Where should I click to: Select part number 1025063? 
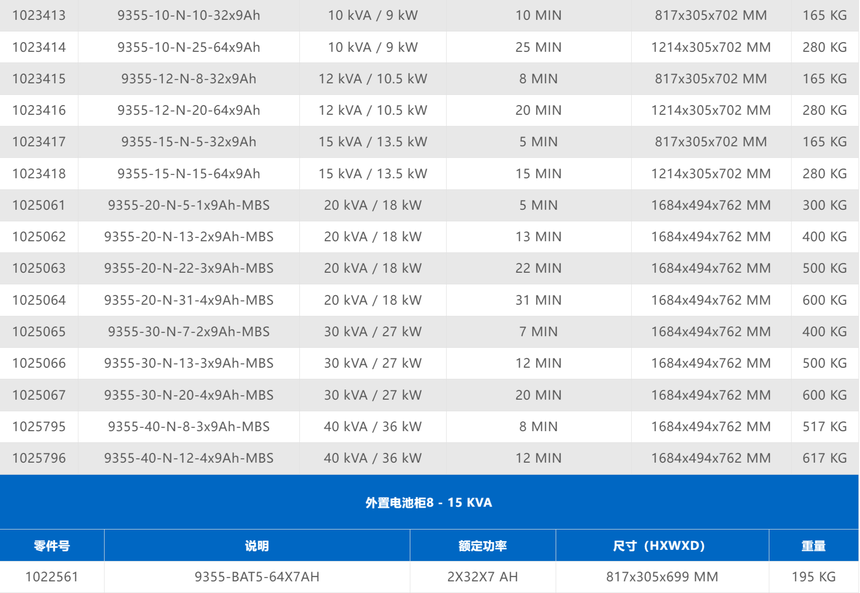point(39,268)
